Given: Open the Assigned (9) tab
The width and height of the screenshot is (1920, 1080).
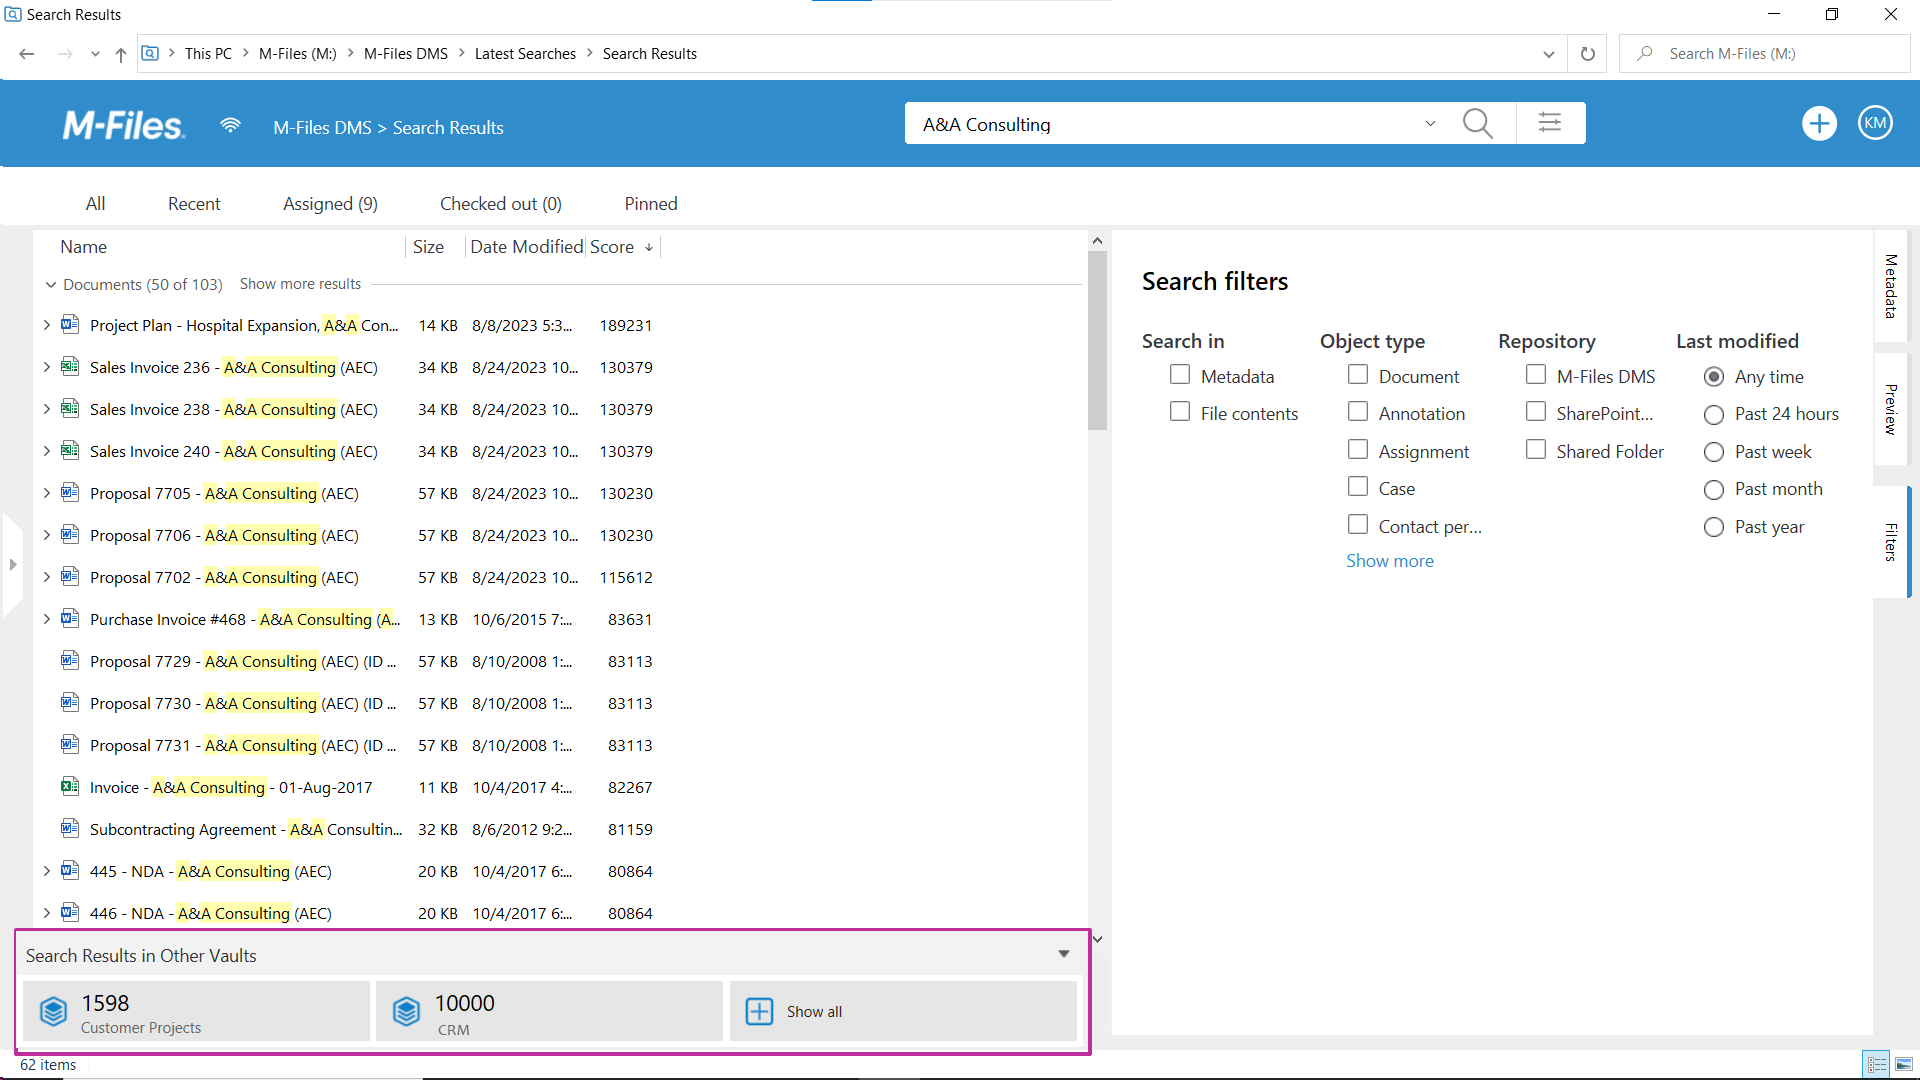Looking at the screenshot, I should 330,204.
